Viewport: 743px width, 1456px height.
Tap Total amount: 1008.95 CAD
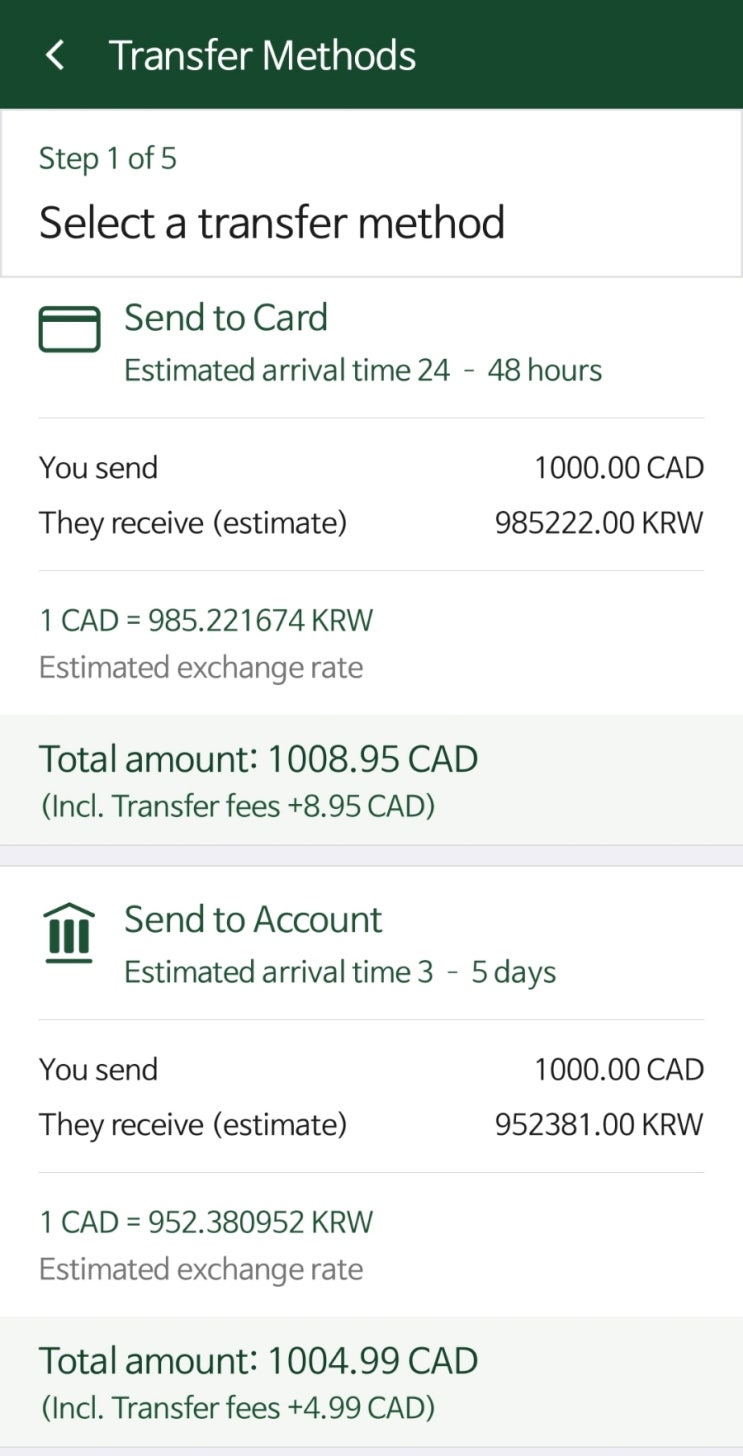coord(259,759)
